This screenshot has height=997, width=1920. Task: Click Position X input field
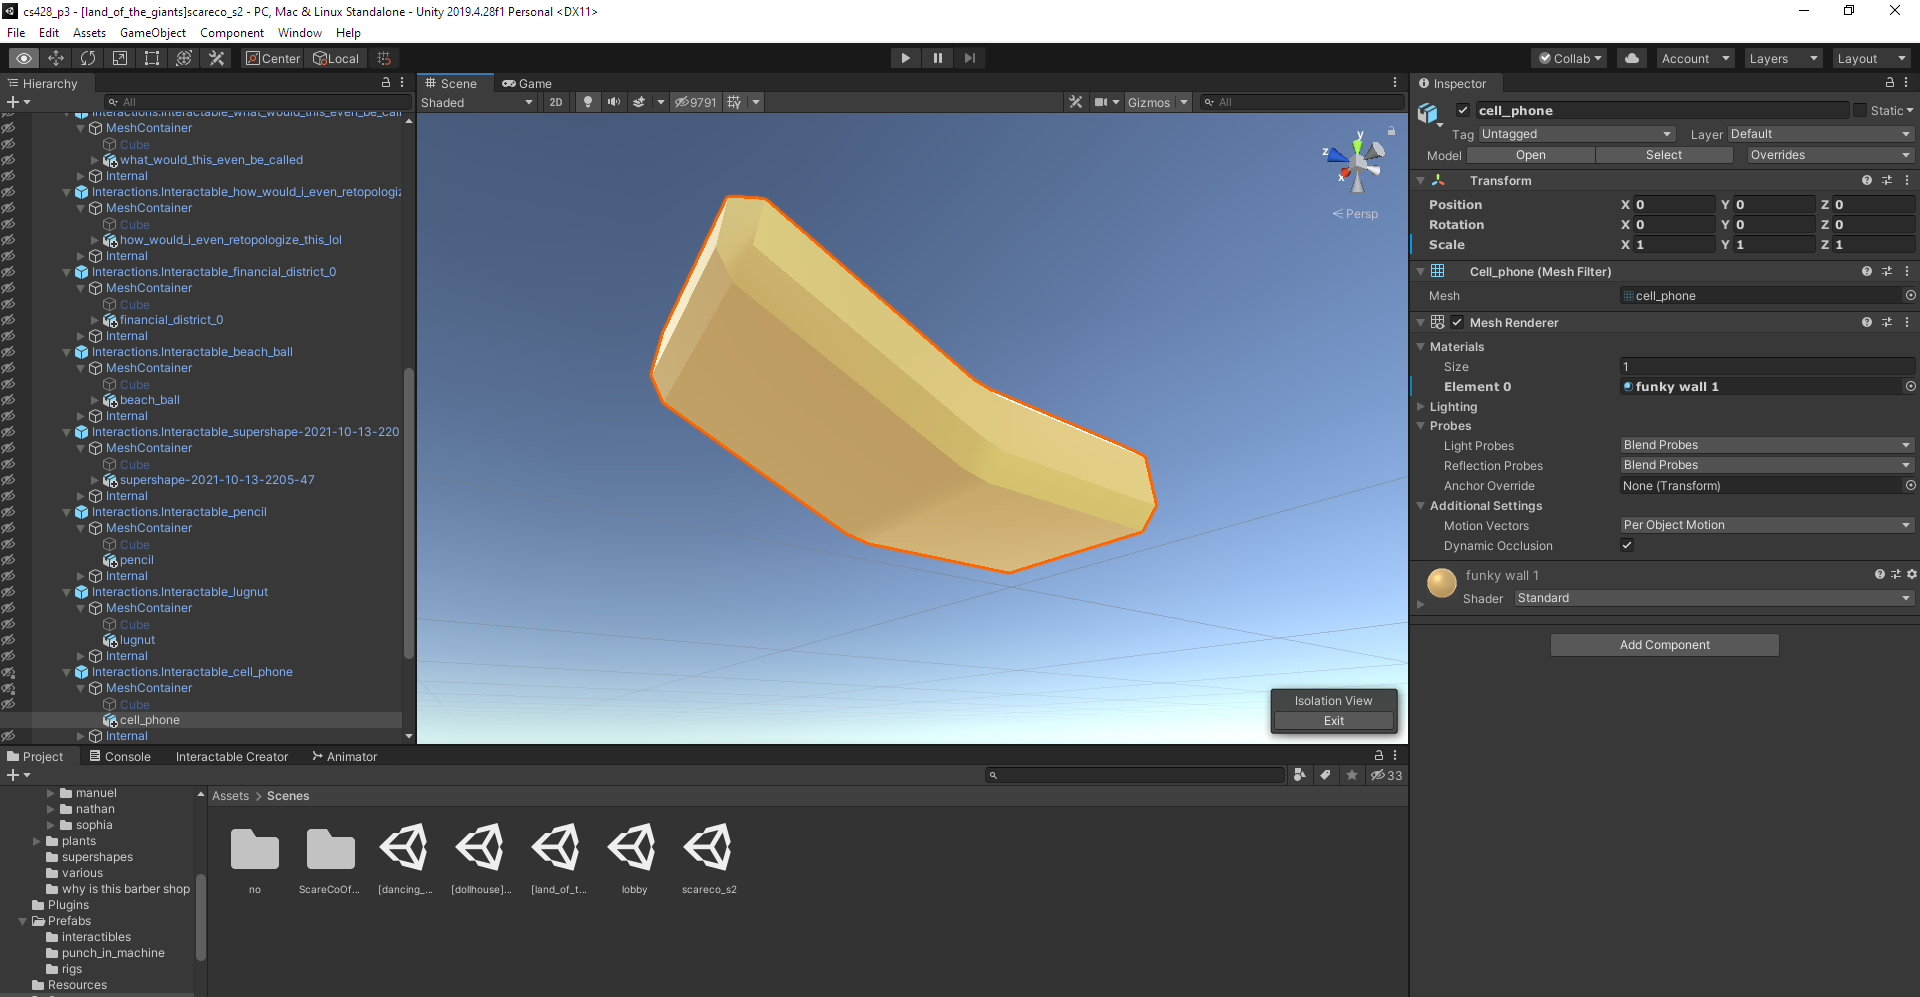click(x=1674, y=204)
